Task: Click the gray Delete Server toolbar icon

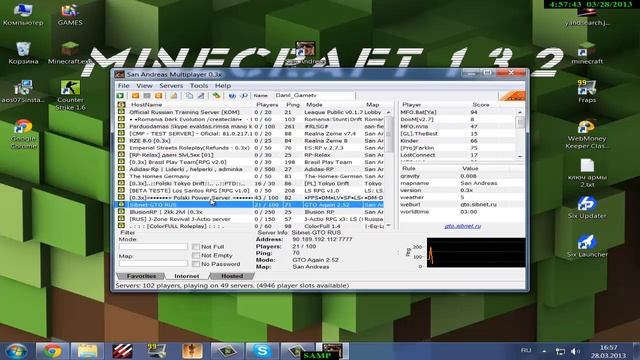Action: click(x=147, y=96)
